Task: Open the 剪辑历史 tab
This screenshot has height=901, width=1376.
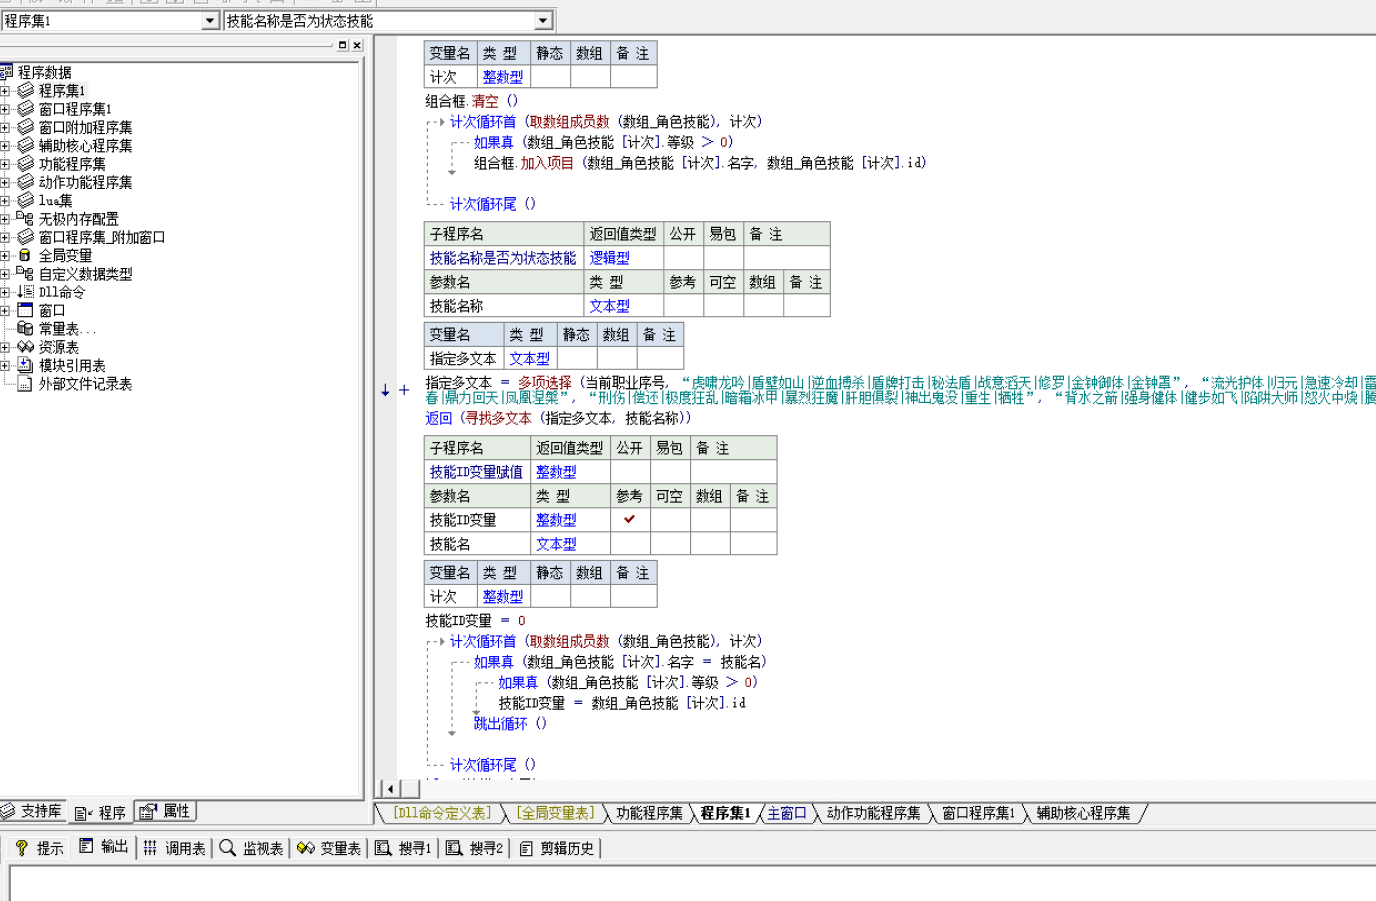Action: pos(557,848)
